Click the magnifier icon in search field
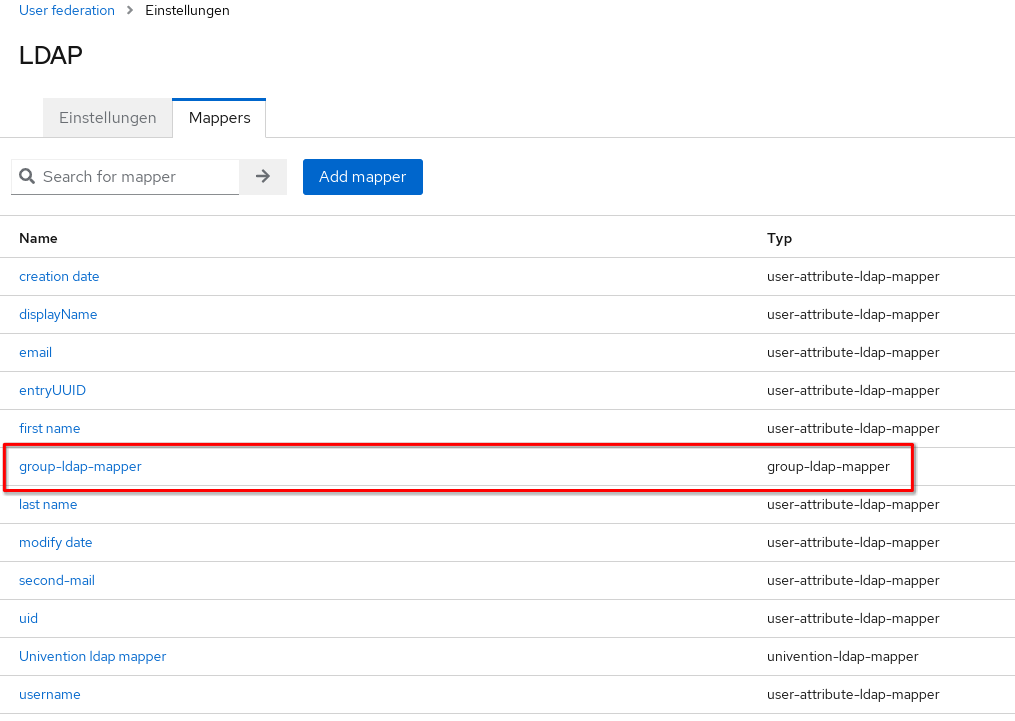The height and width of the screenshot is (721, 1015). point(27,177)
